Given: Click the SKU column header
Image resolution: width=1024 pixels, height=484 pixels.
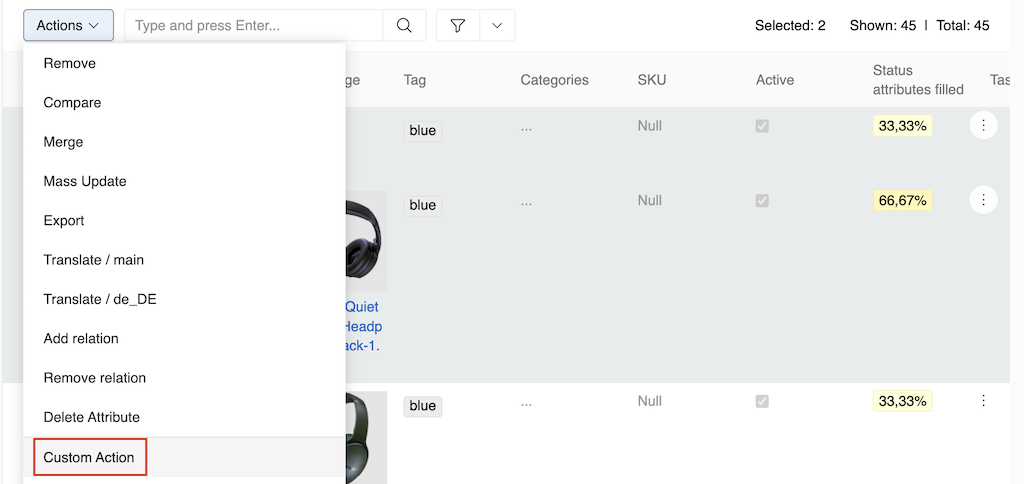Looking at the screenshot, I should (x=651, y=80).
